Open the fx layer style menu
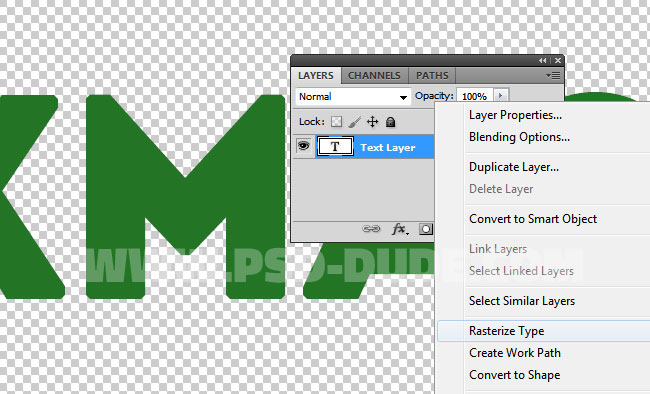The width and height of the screenshot is (650, 394). coord(400,229)
